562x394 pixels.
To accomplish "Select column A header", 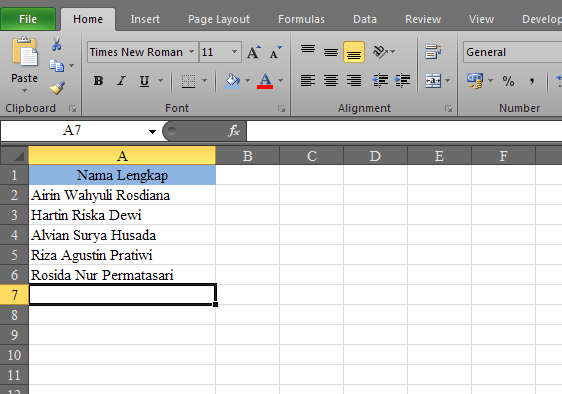I will (122, 156).
